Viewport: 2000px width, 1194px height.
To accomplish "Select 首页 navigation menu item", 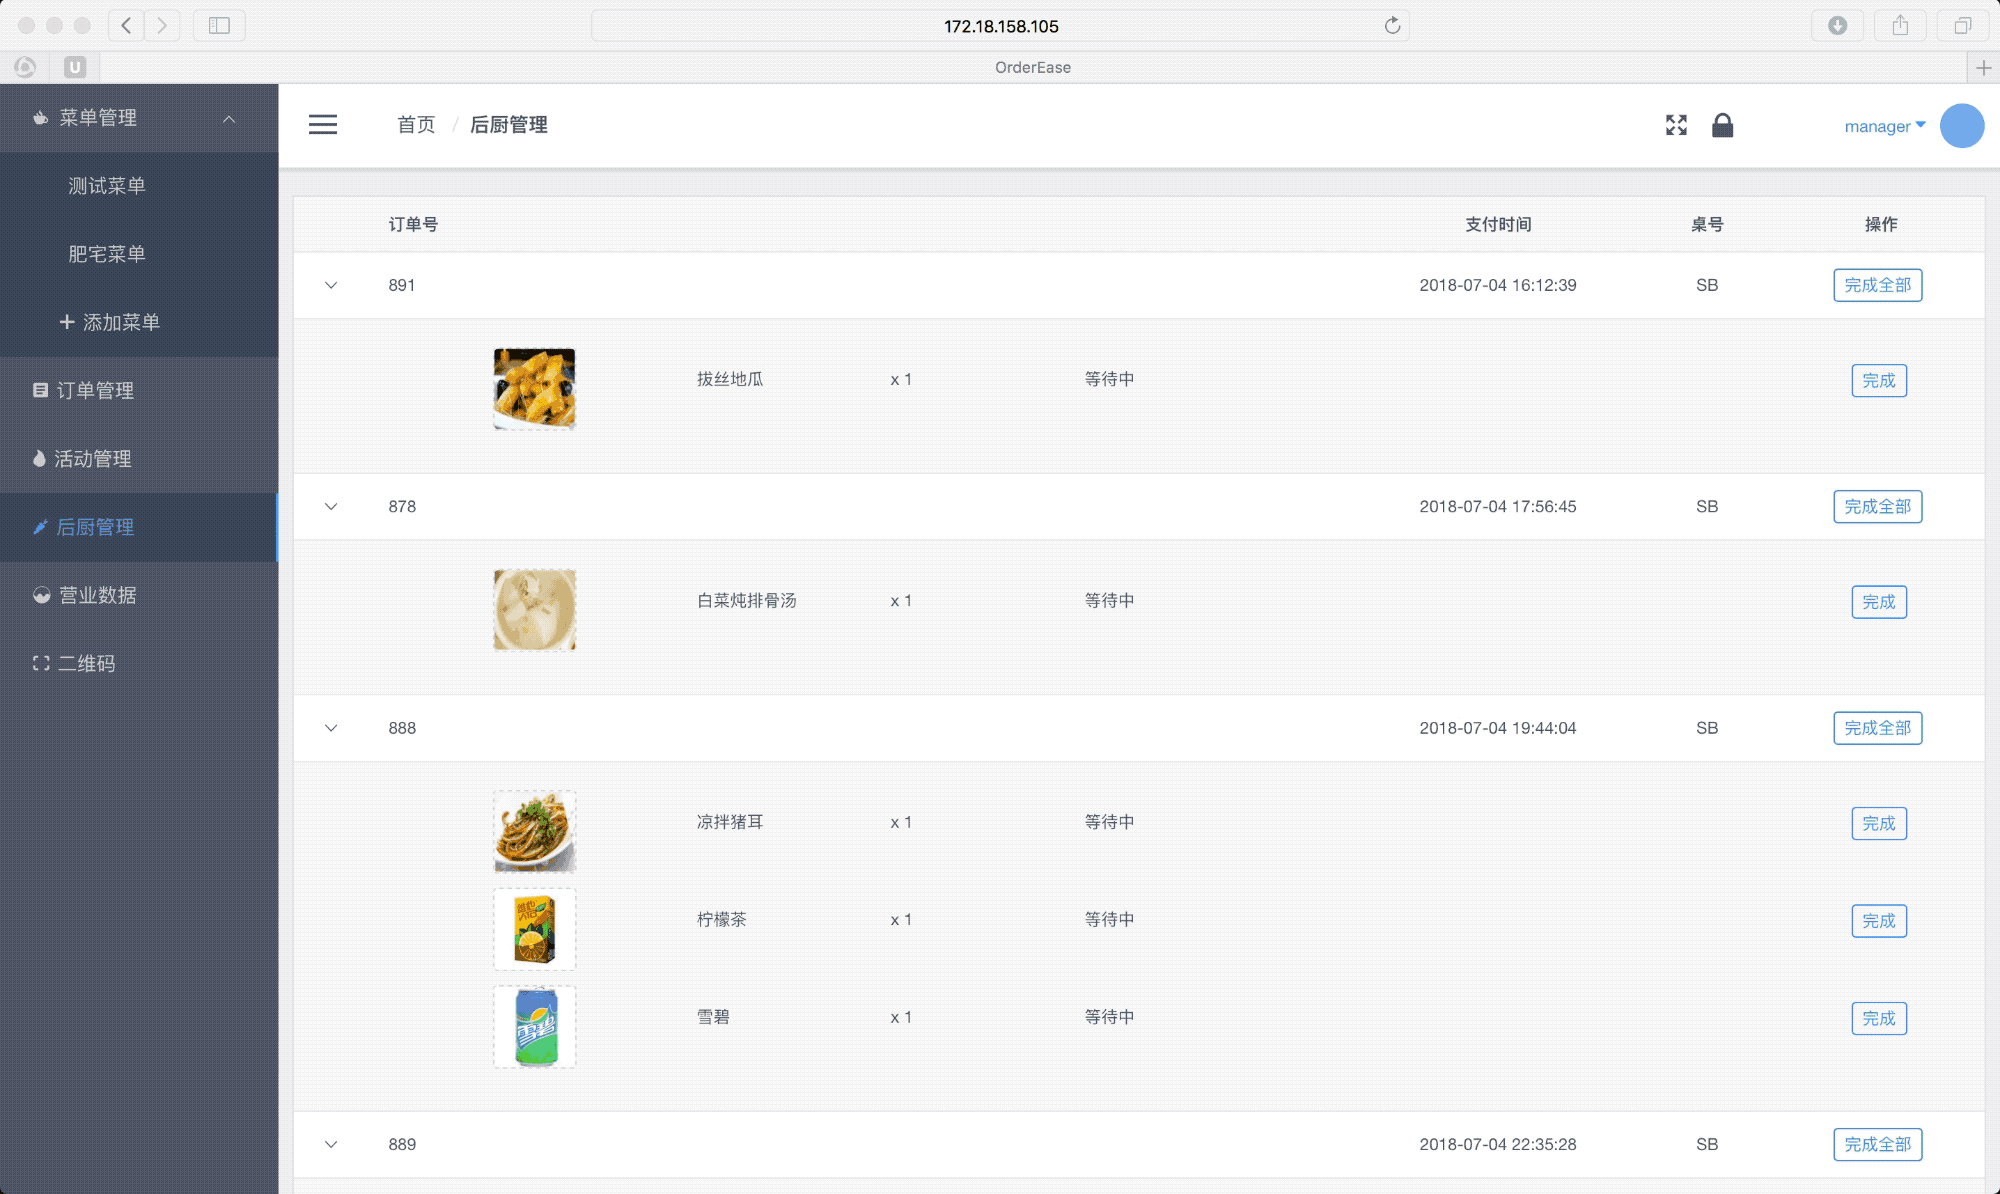I will tap(415, 125).
